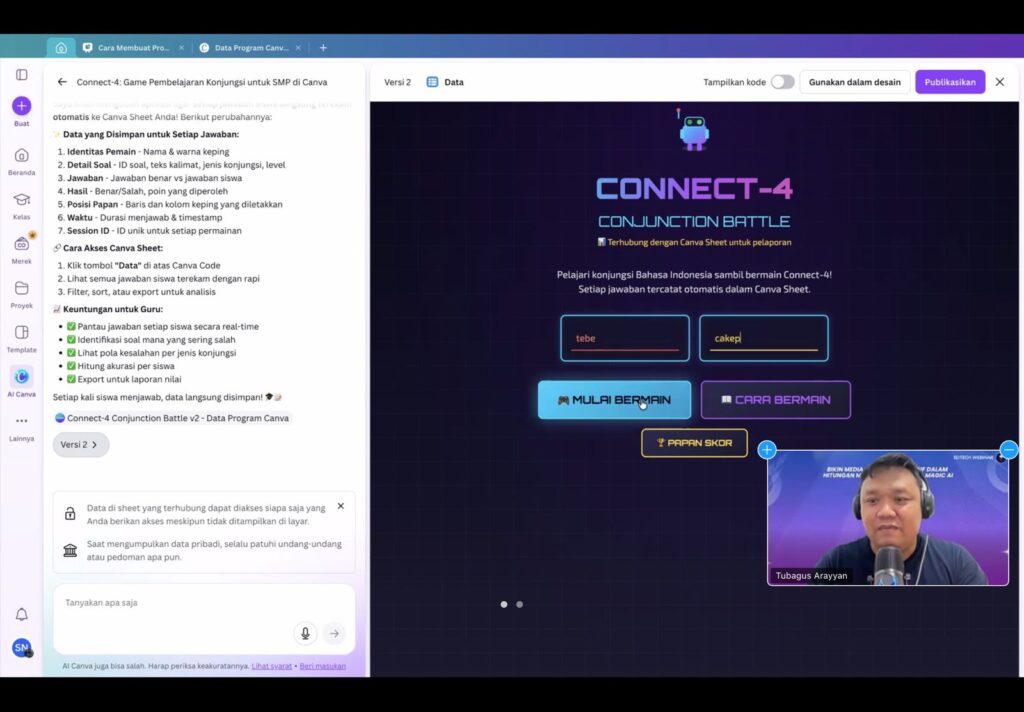The image size is (1024, 712).
Task: Open Template section in sidebar
Action: (x=21, y=333)
